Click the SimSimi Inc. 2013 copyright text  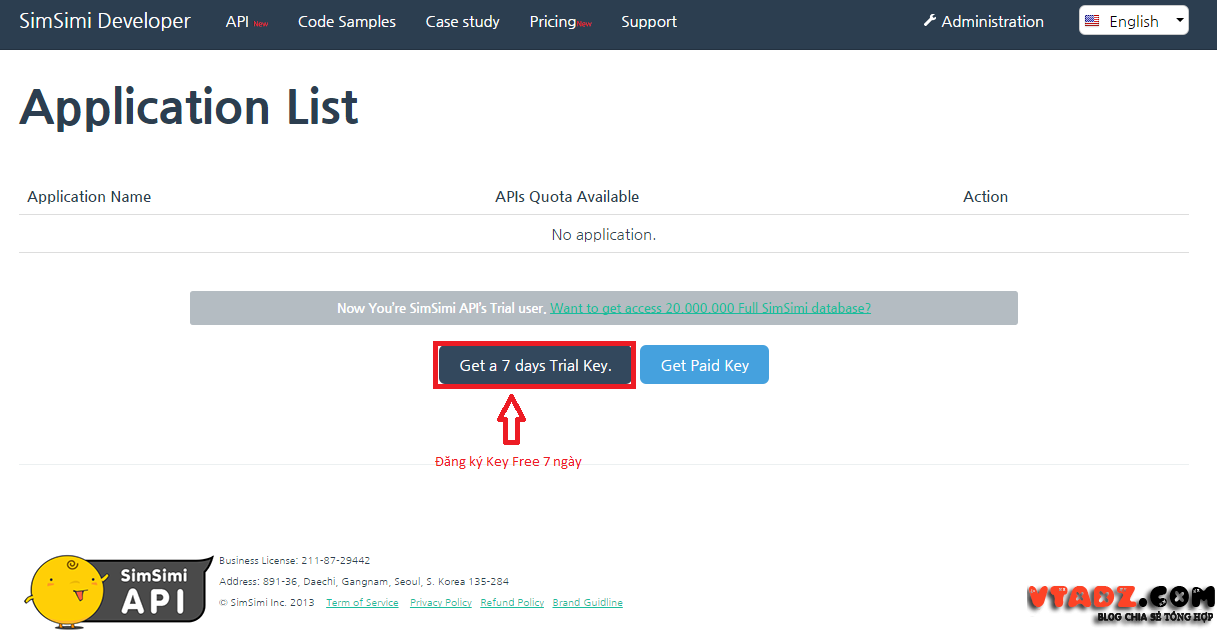point(267,603)
